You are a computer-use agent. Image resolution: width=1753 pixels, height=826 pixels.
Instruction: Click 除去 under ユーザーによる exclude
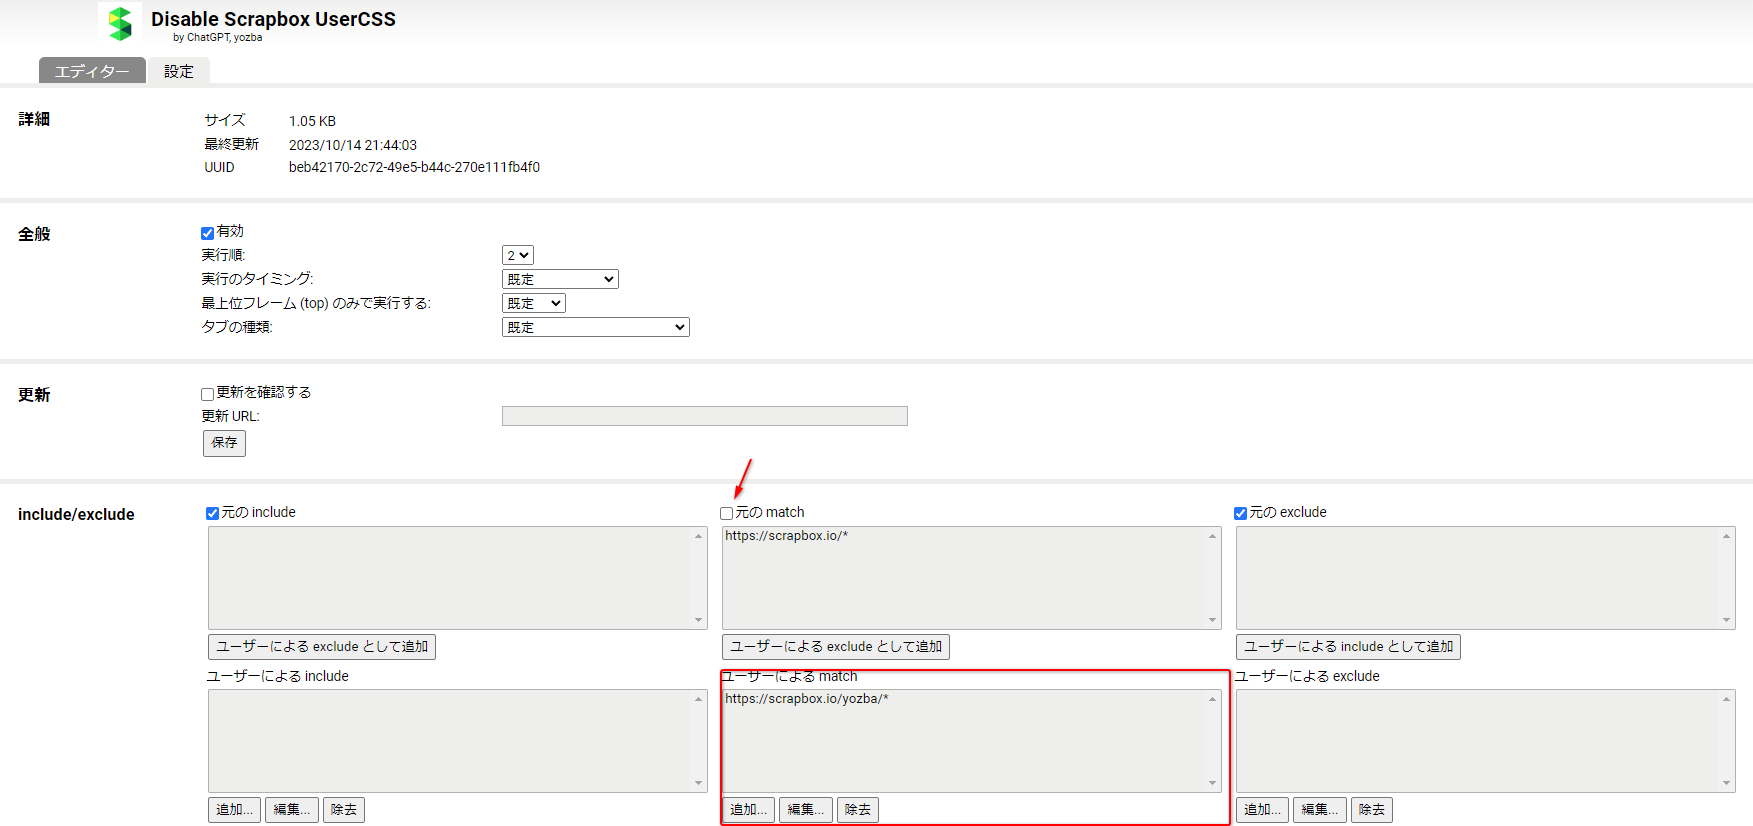pyautogui.click(x=1372, y=810)
